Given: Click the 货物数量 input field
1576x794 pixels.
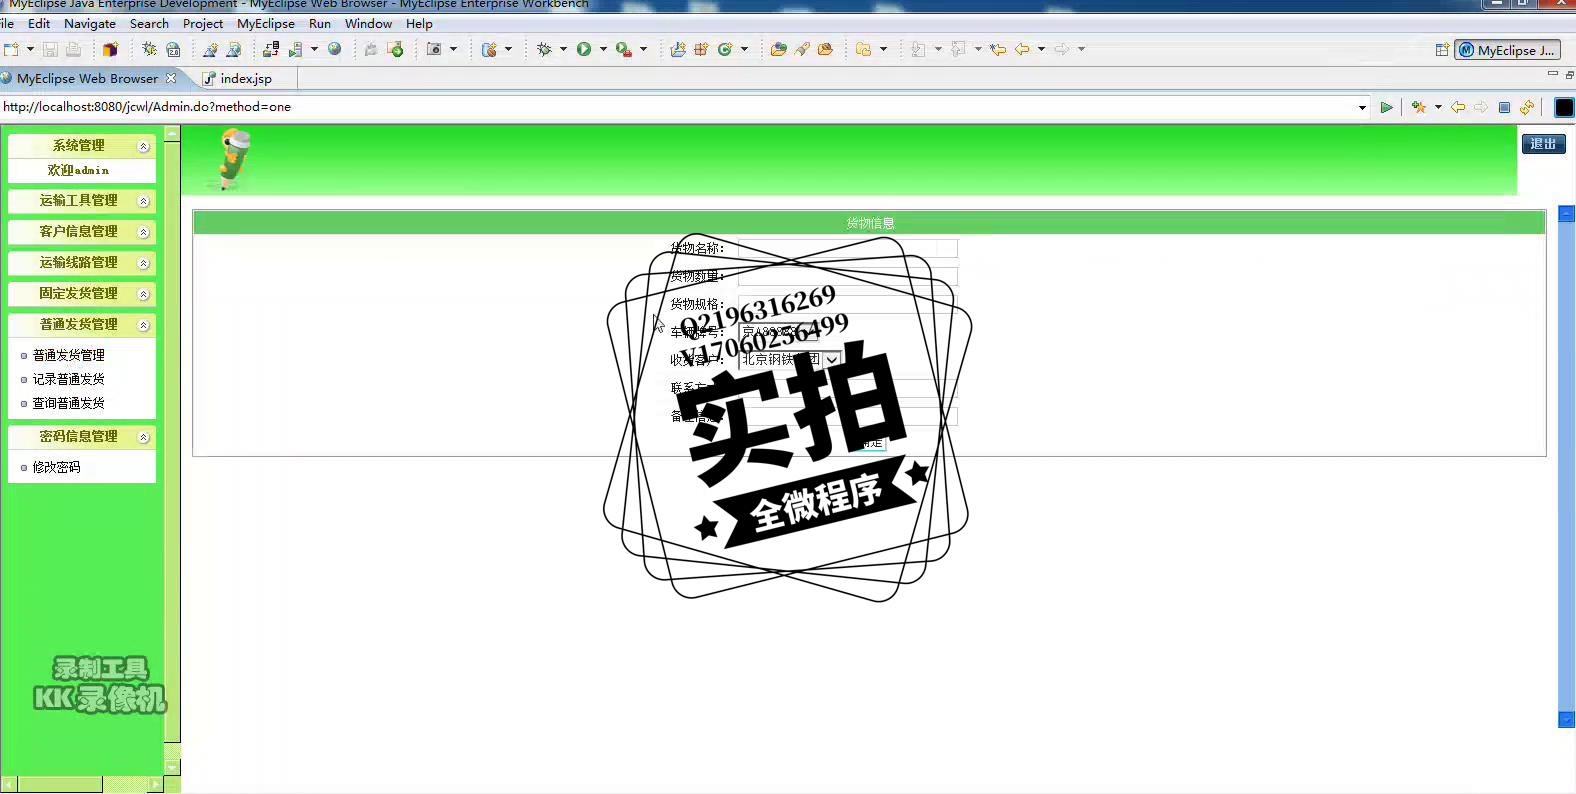Looking at the screenshot, I should [x=847, y=276].
